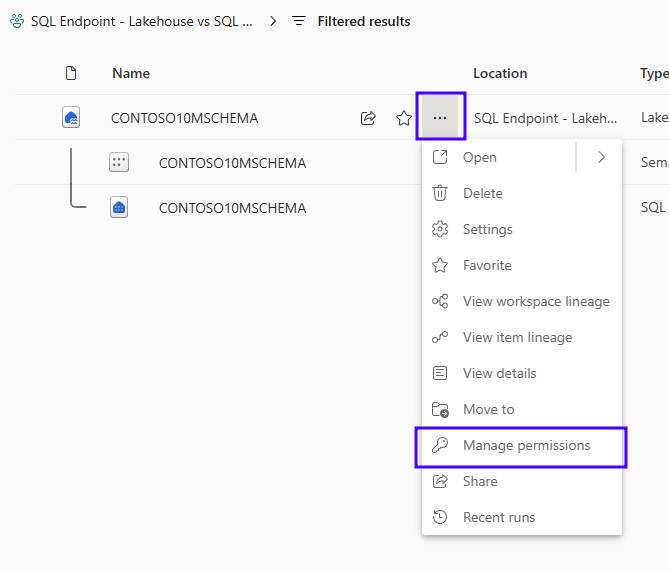Viewport: 669px width, 571px height.
Task: Click the key icon next to Manage permissions
Action: point(440,445)
